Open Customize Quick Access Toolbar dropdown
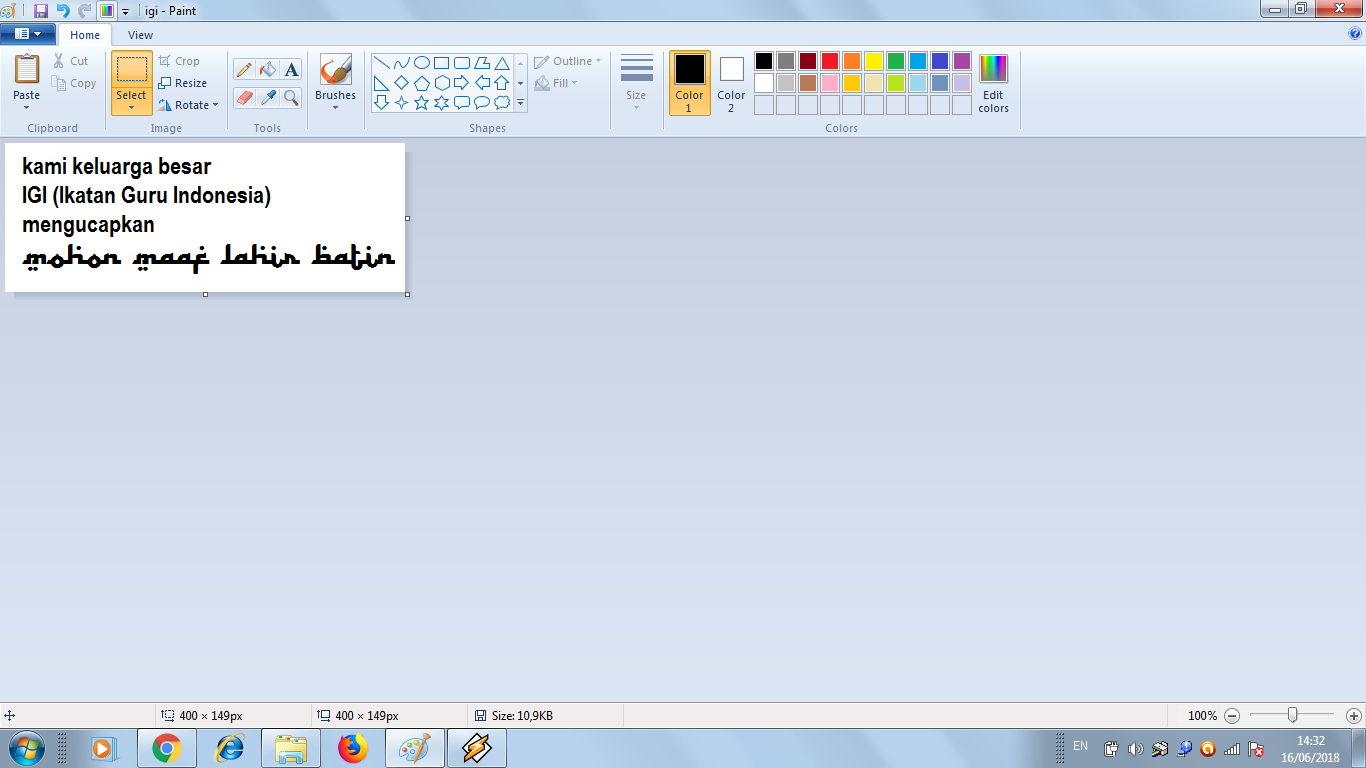This screenshot has height=768, width=1366. coord(125,11)
